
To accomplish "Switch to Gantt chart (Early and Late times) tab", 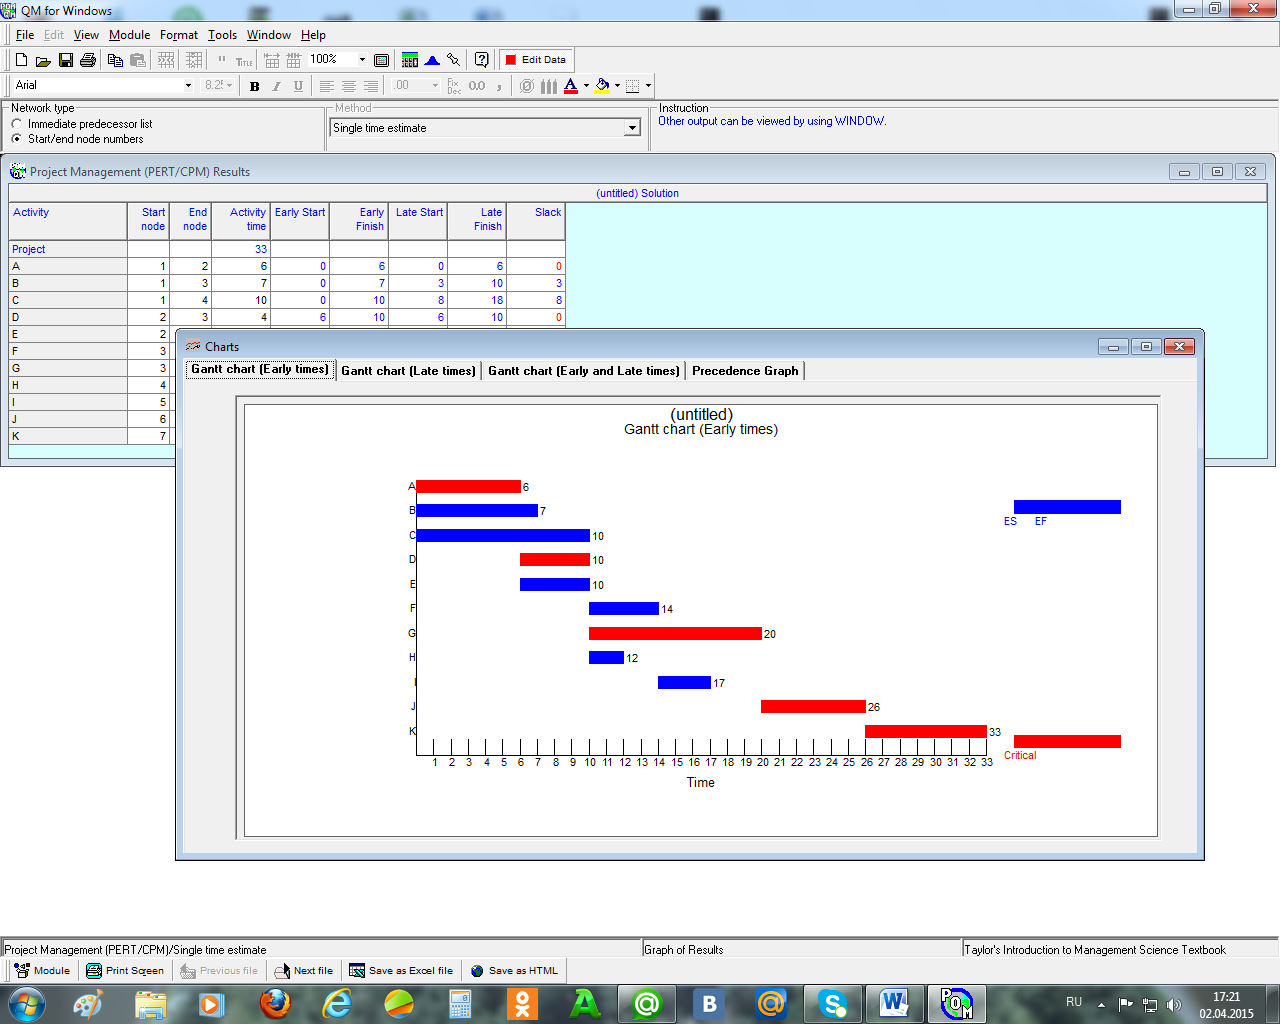I will (x=584, y=371).
